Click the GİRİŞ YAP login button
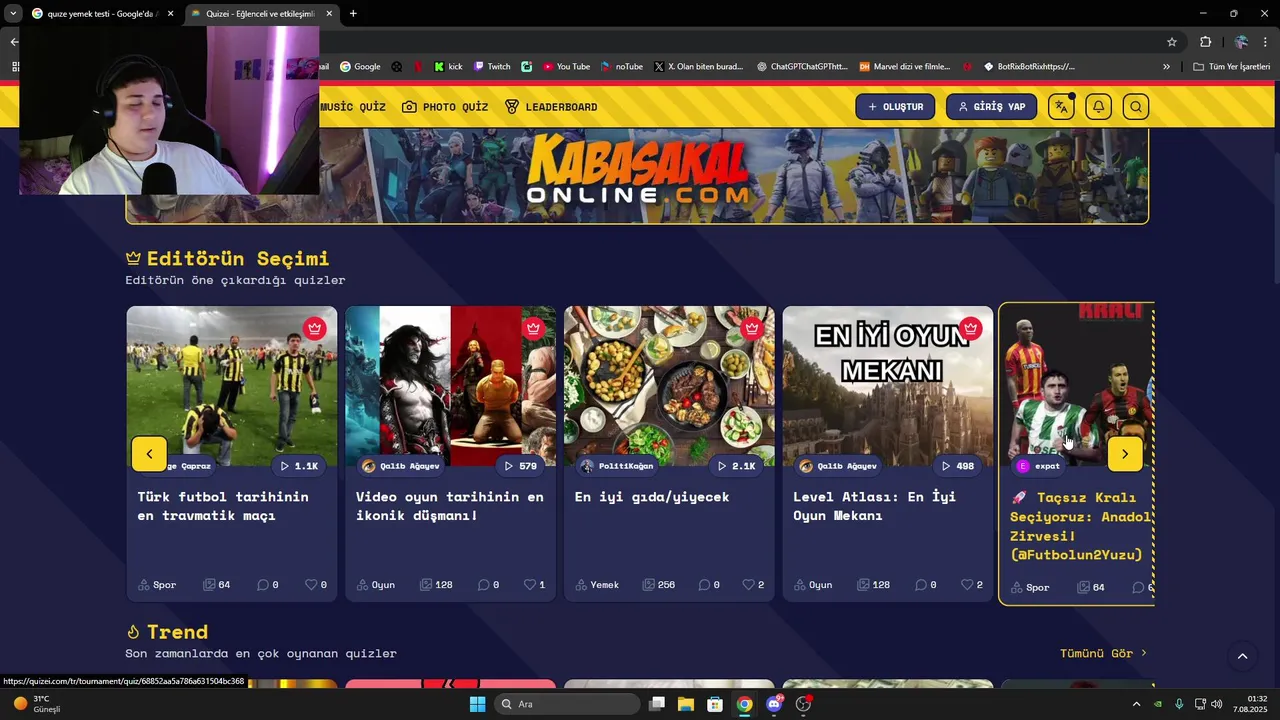This screenshot has width=1280, height=720. coord(991,107)
